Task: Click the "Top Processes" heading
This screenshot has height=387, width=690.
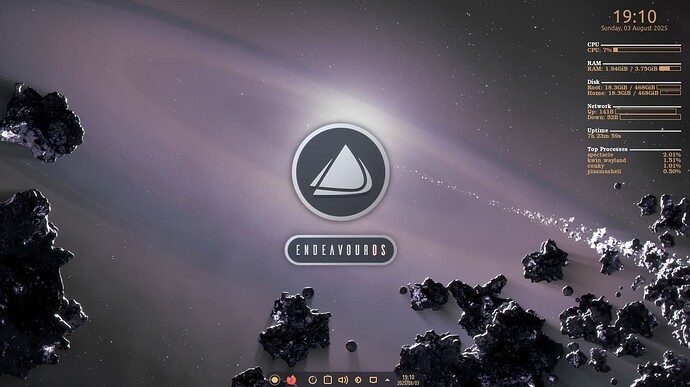Action: (607, 149)
